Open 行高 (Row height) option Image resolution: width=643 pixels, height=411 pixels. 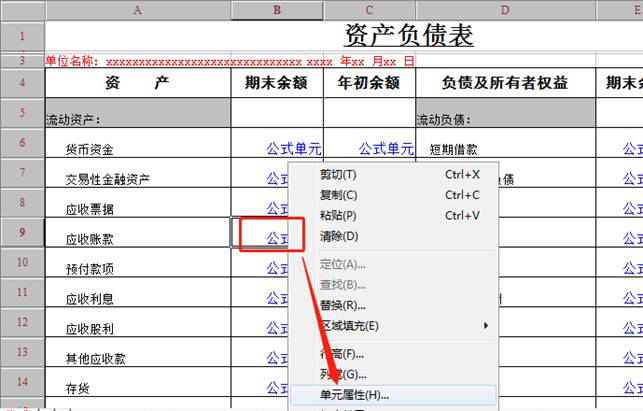point(342,354)
